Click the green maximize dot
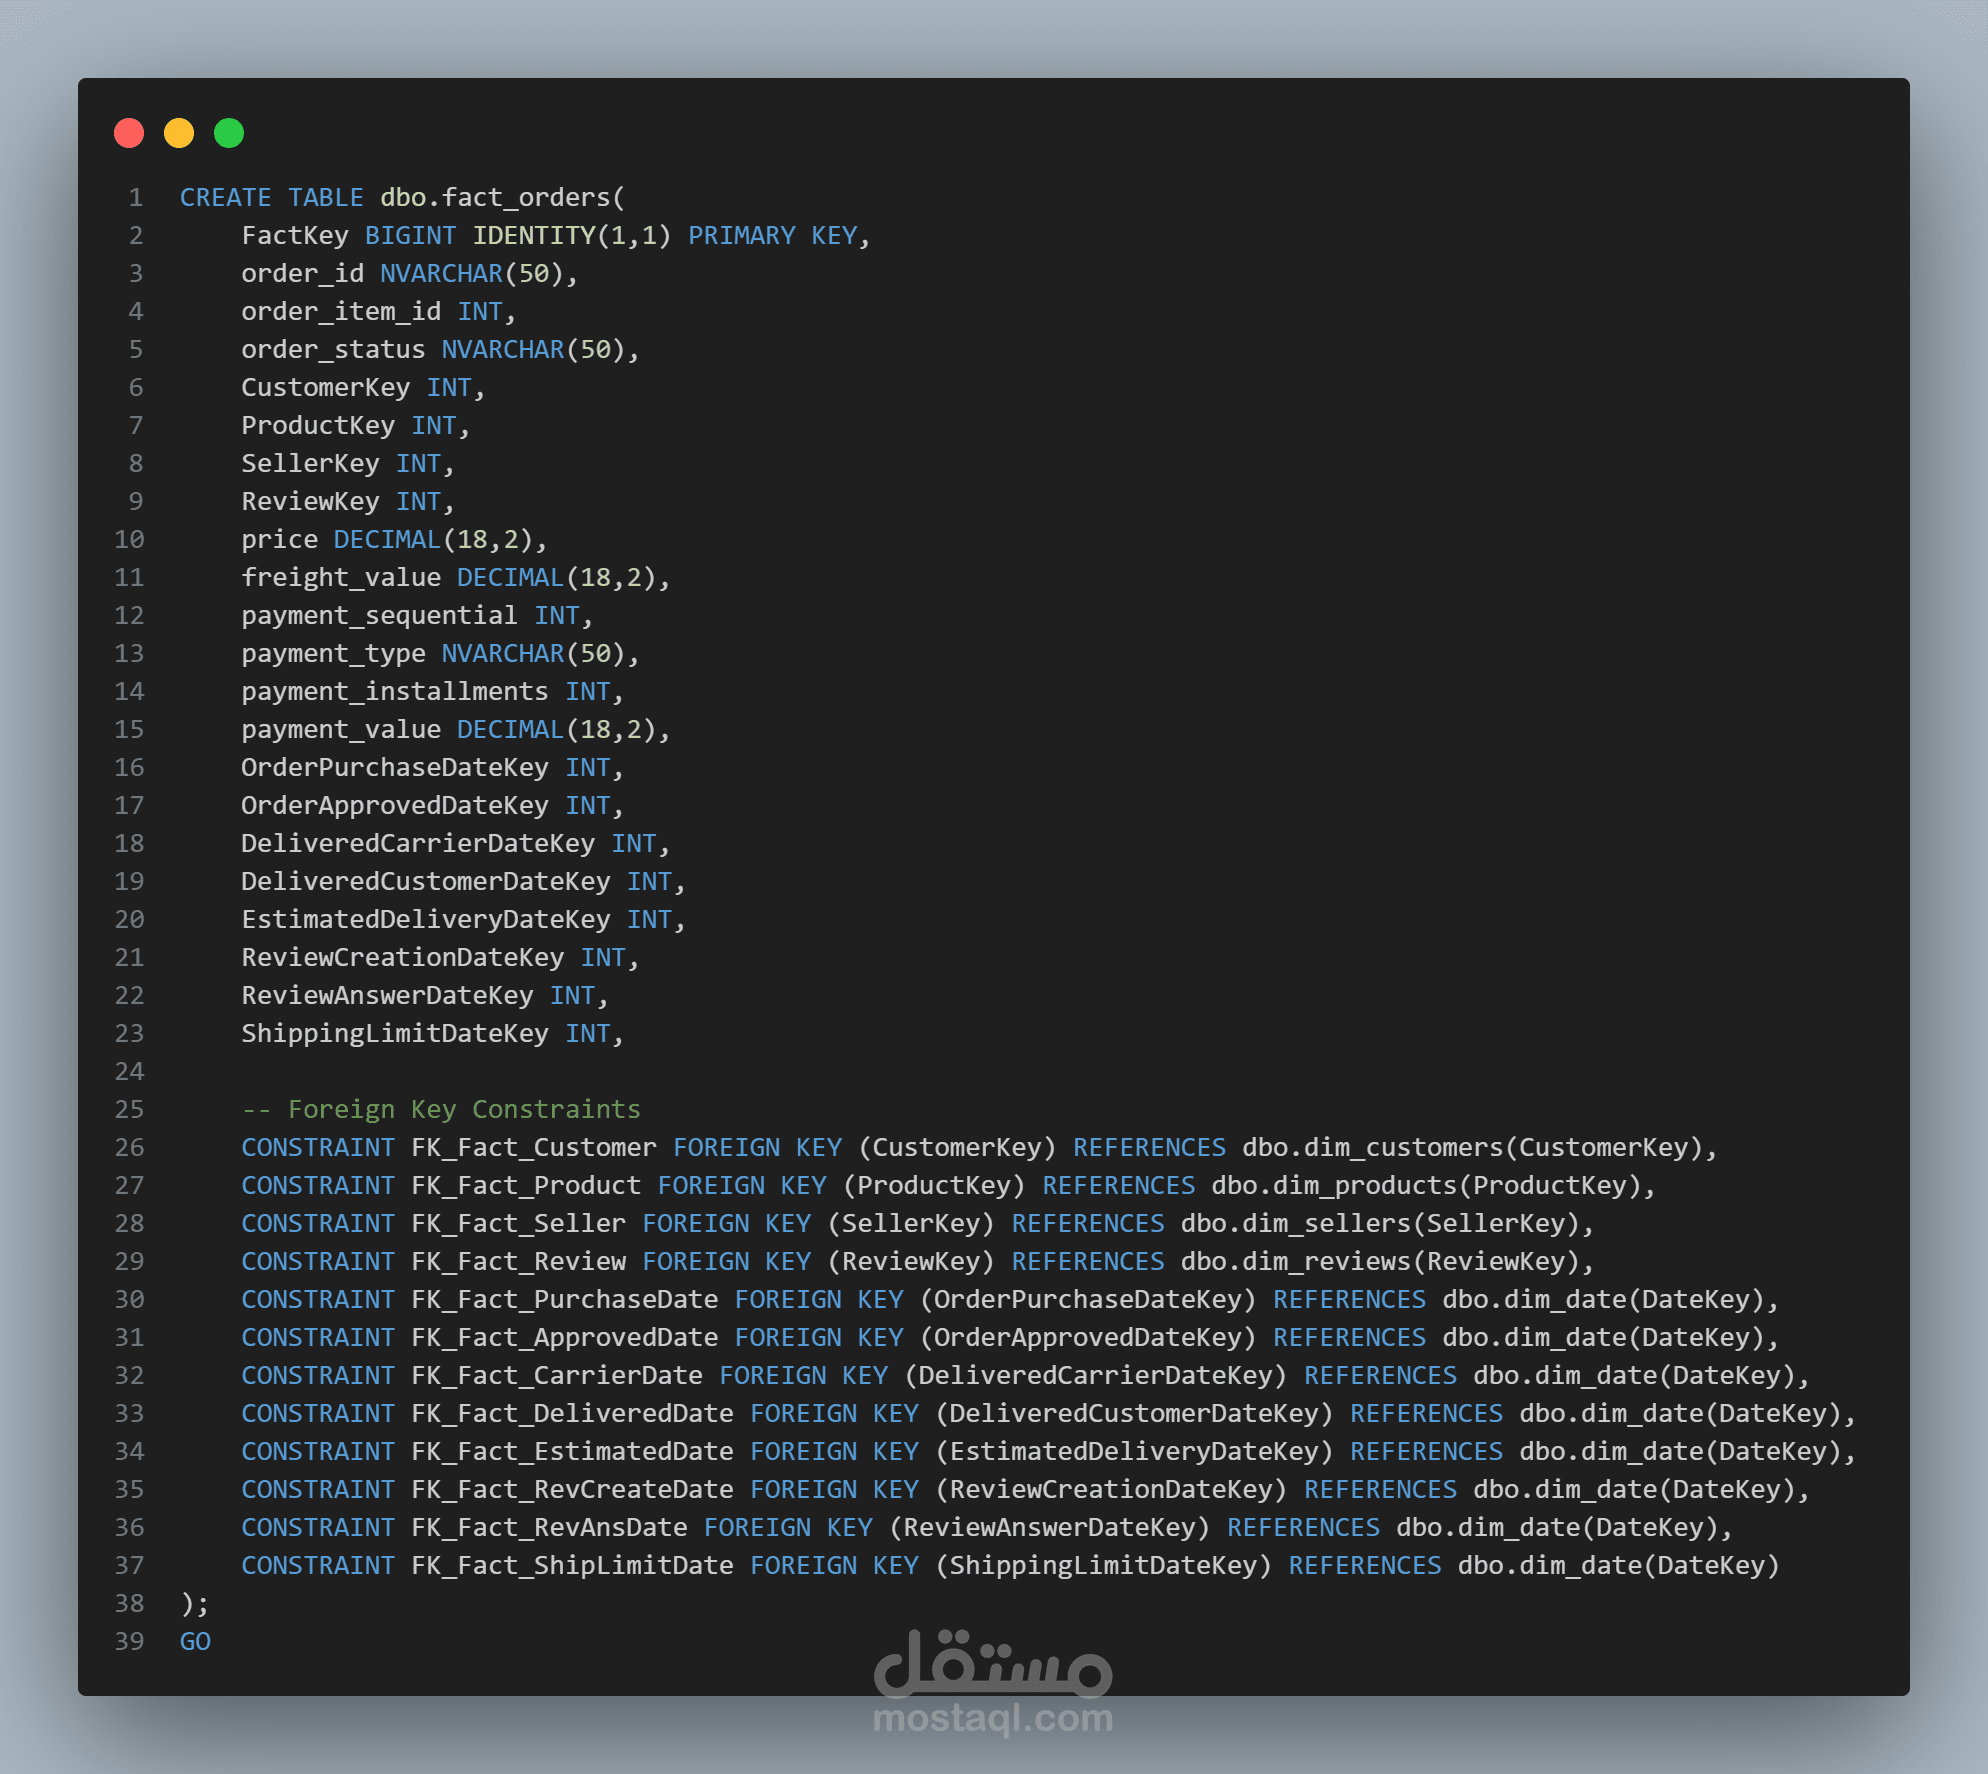The height and width of the screenshot is (1774, 1988). pyautogui.click(x=229, y=133)
